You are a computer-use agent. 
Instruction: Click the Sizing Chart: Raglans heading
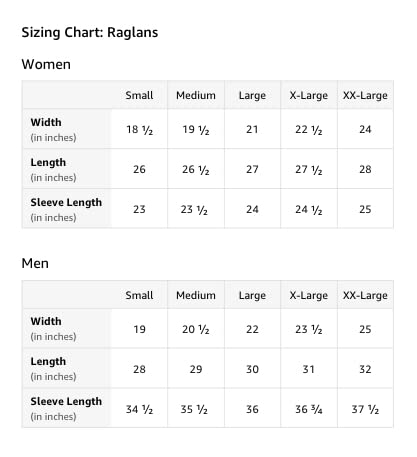90,33
